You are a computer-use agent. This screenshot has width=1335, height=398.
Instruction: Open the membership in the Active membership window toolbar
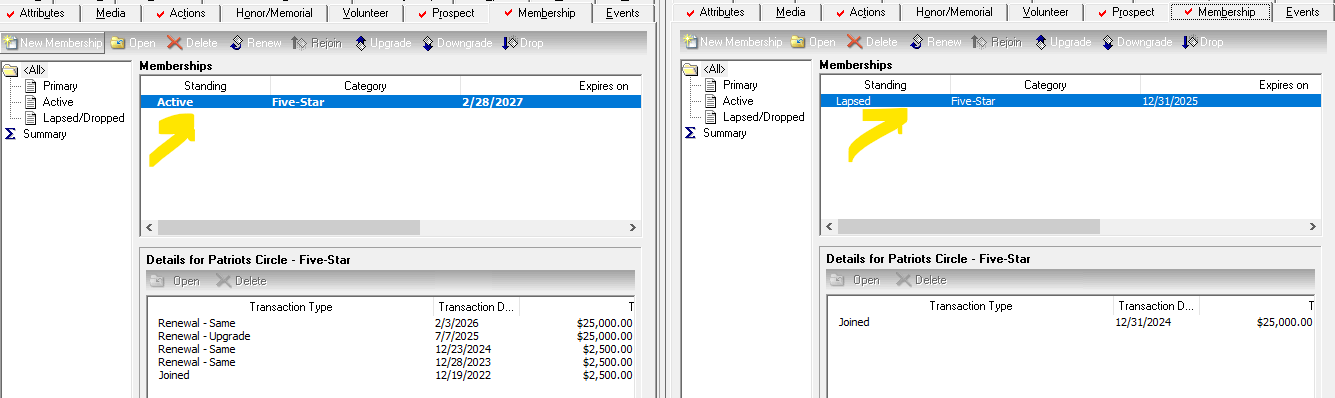point(132,43)
